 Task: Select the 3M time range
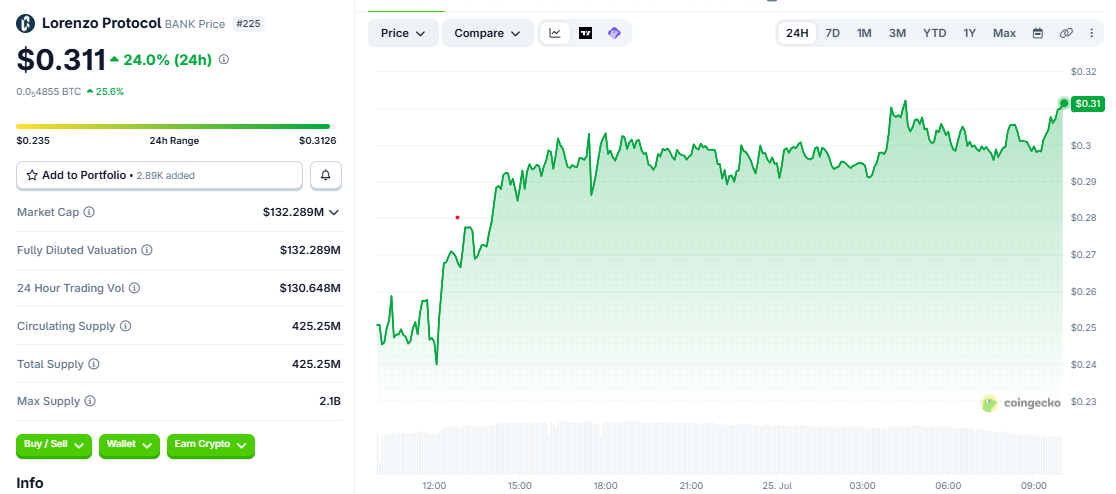[897, 33]
